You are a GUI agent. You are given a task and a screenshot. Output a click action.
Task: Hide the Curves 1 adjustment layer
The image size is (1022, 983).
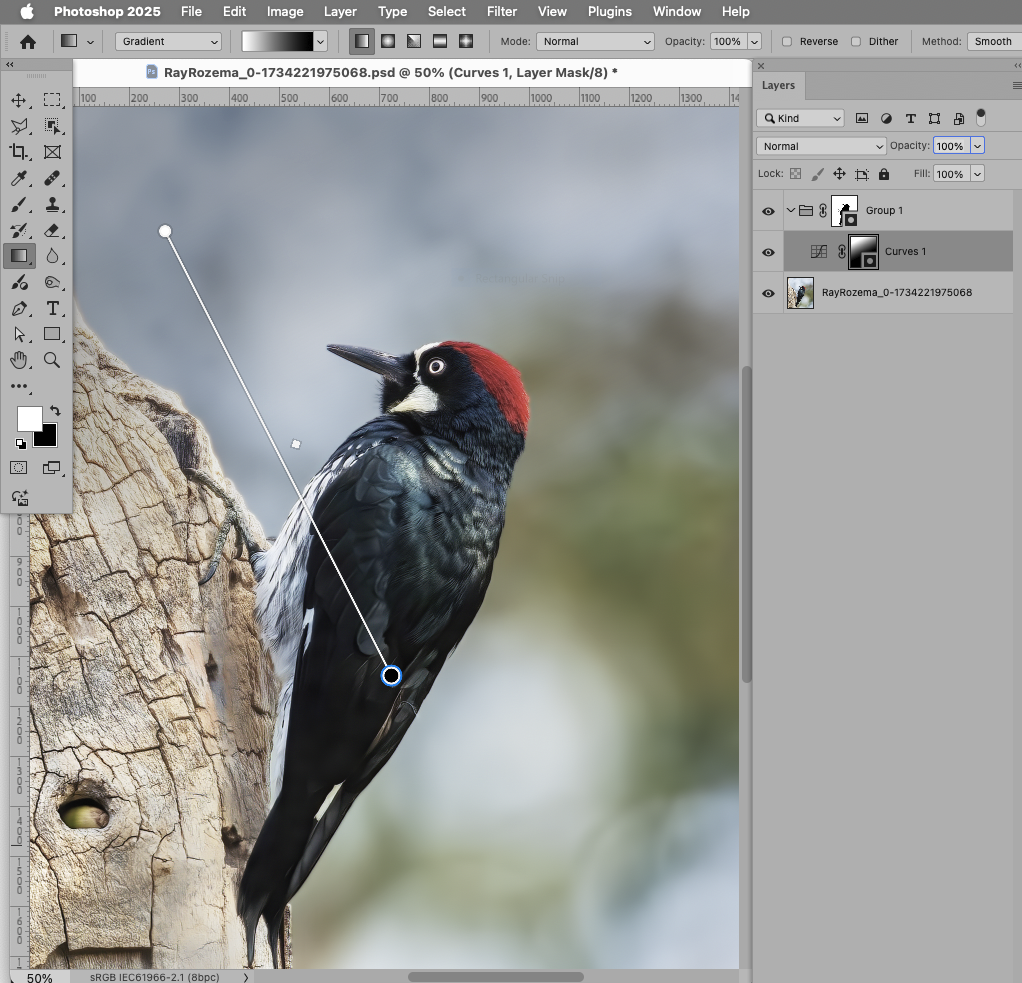click(768, 252)
